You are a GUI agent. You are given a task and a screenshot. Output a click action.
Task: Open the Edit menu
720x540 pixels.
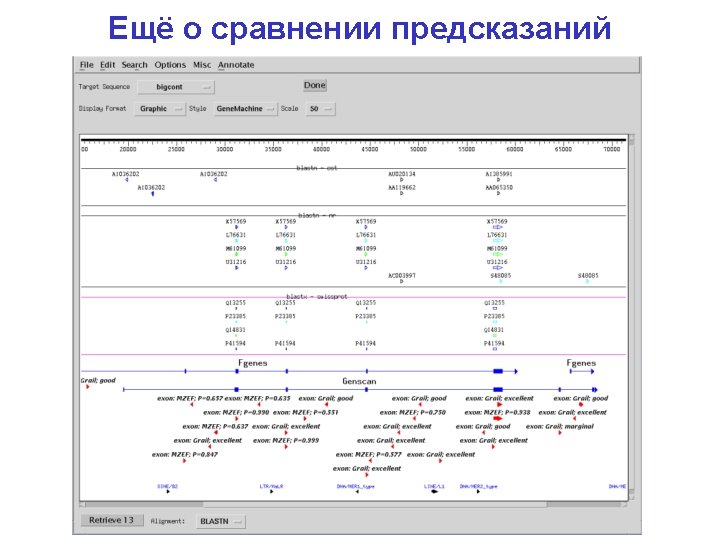[107, 65]
